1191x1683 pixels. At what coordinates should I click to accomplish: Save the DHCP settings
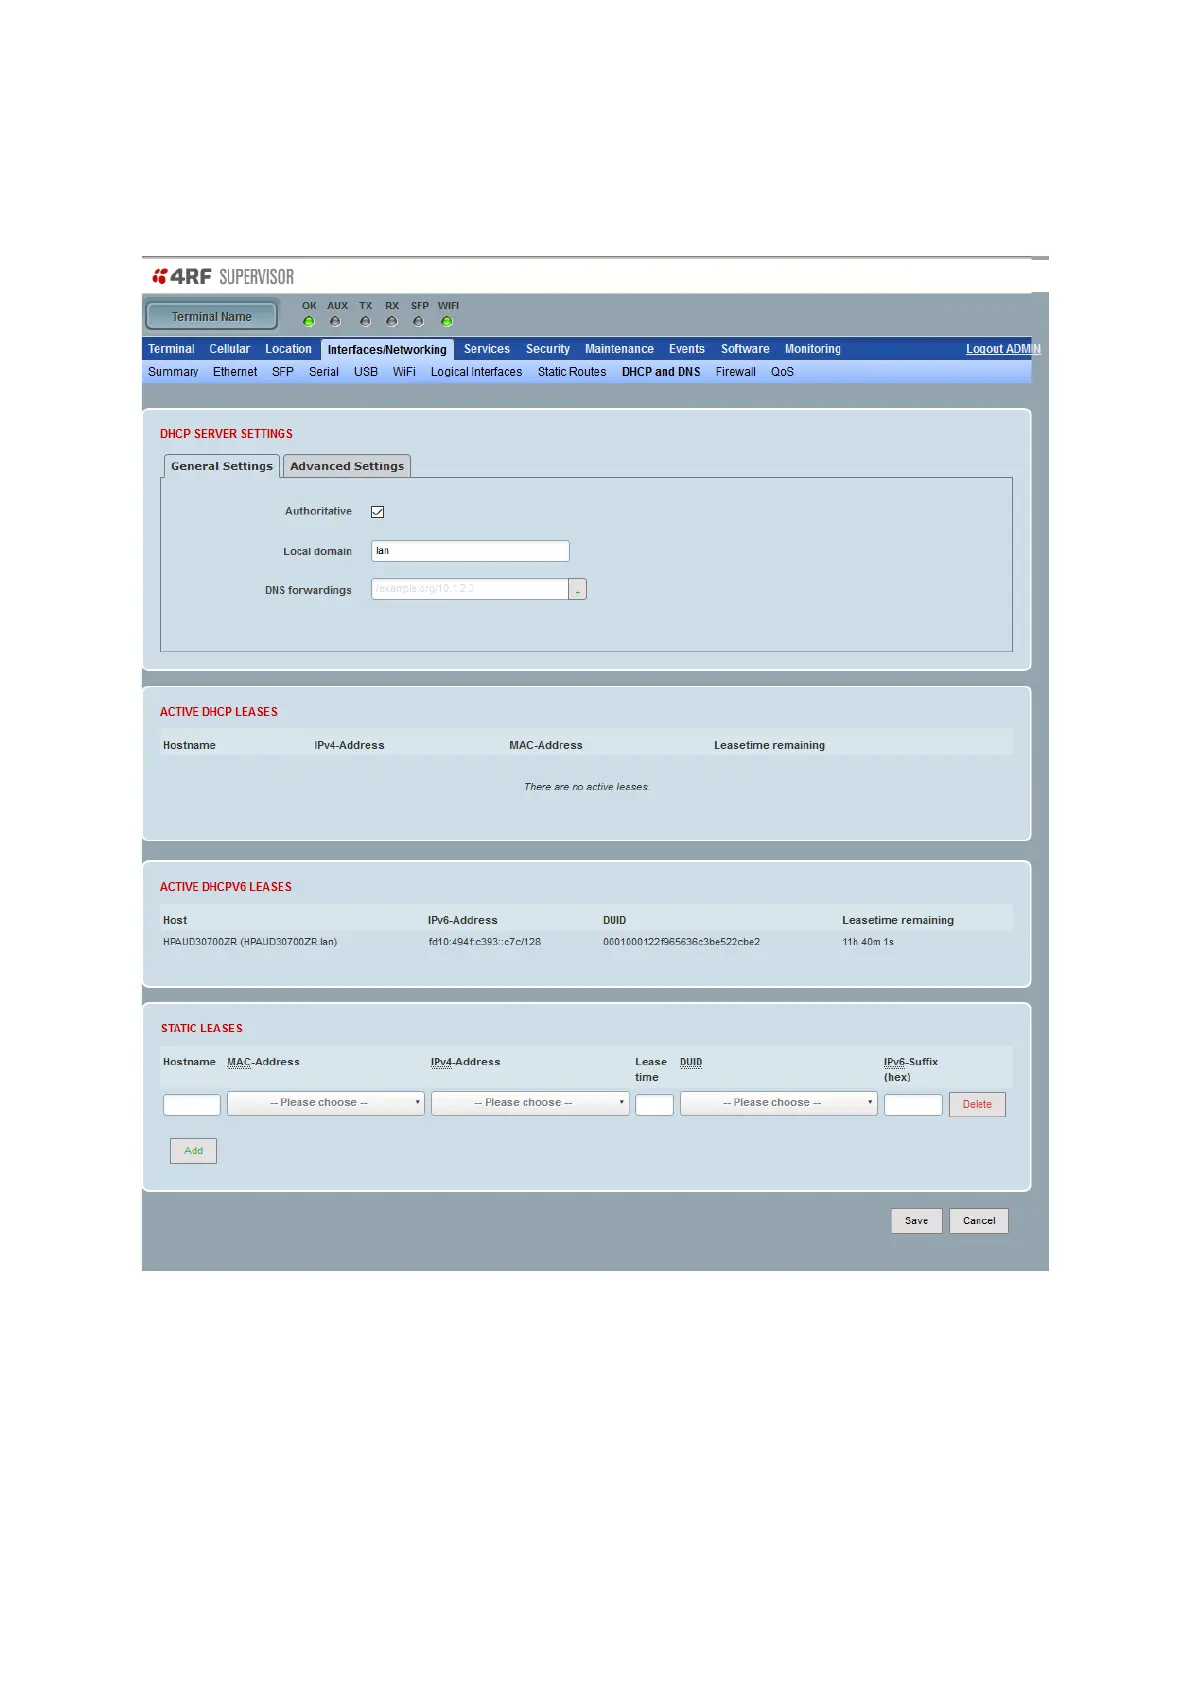point(917,1221)
